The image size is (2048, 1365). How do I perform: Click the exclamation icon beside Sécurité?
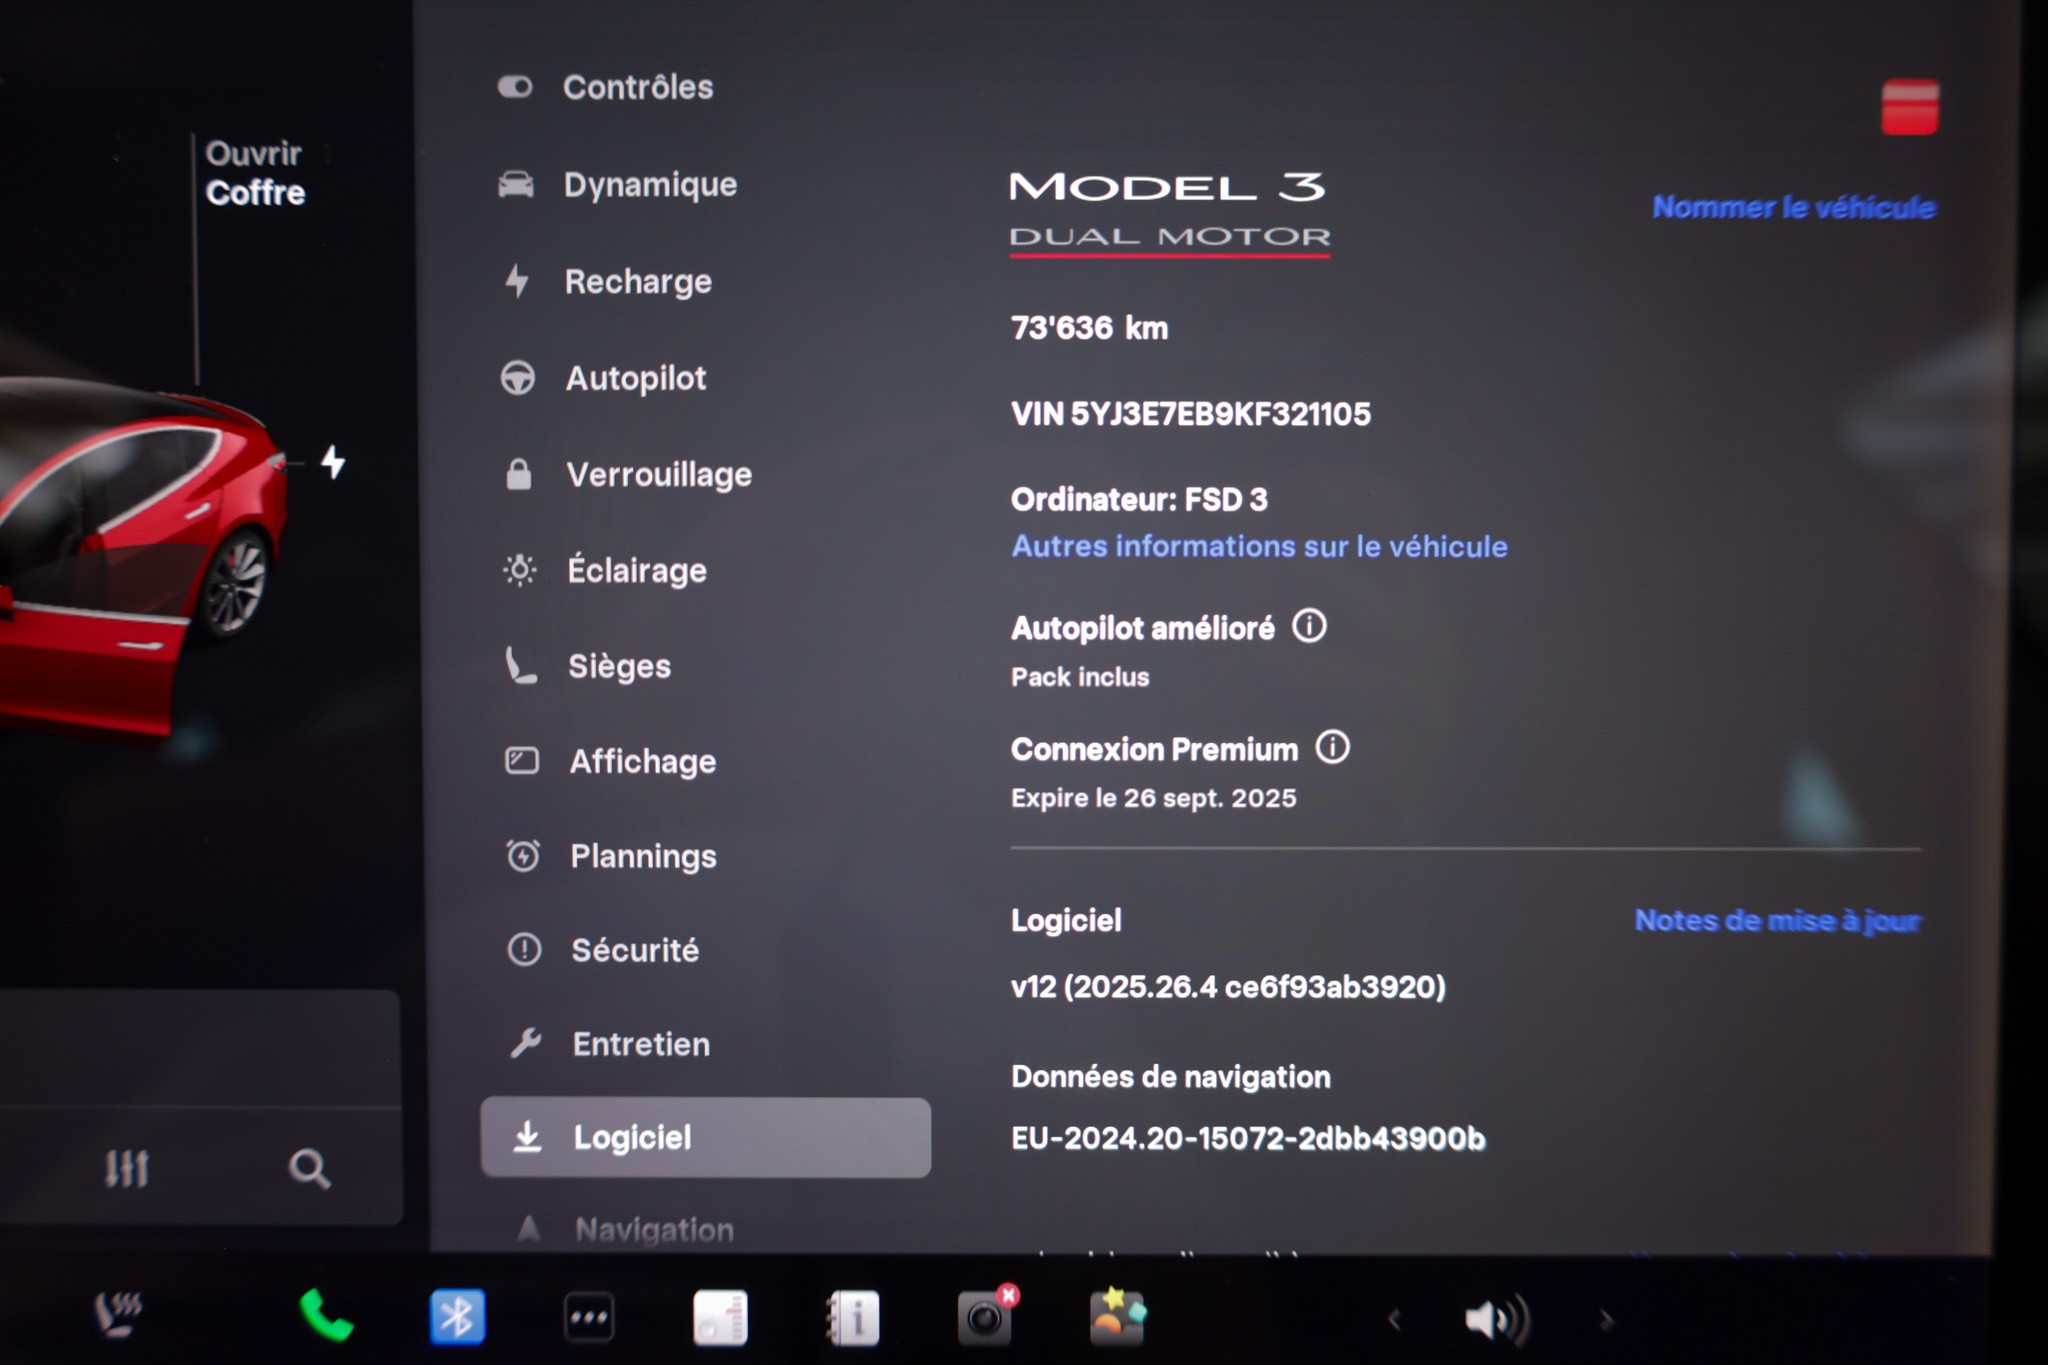(x=525, y=949)
